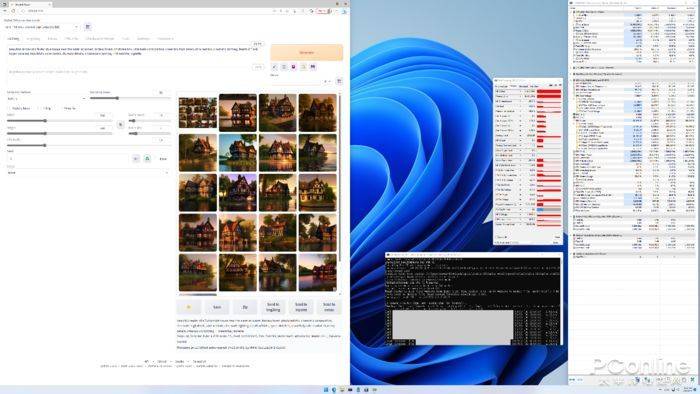Adjust the CFG Scale slider
The height and width of the screenshot is (394, 700).
coord(88,145)
